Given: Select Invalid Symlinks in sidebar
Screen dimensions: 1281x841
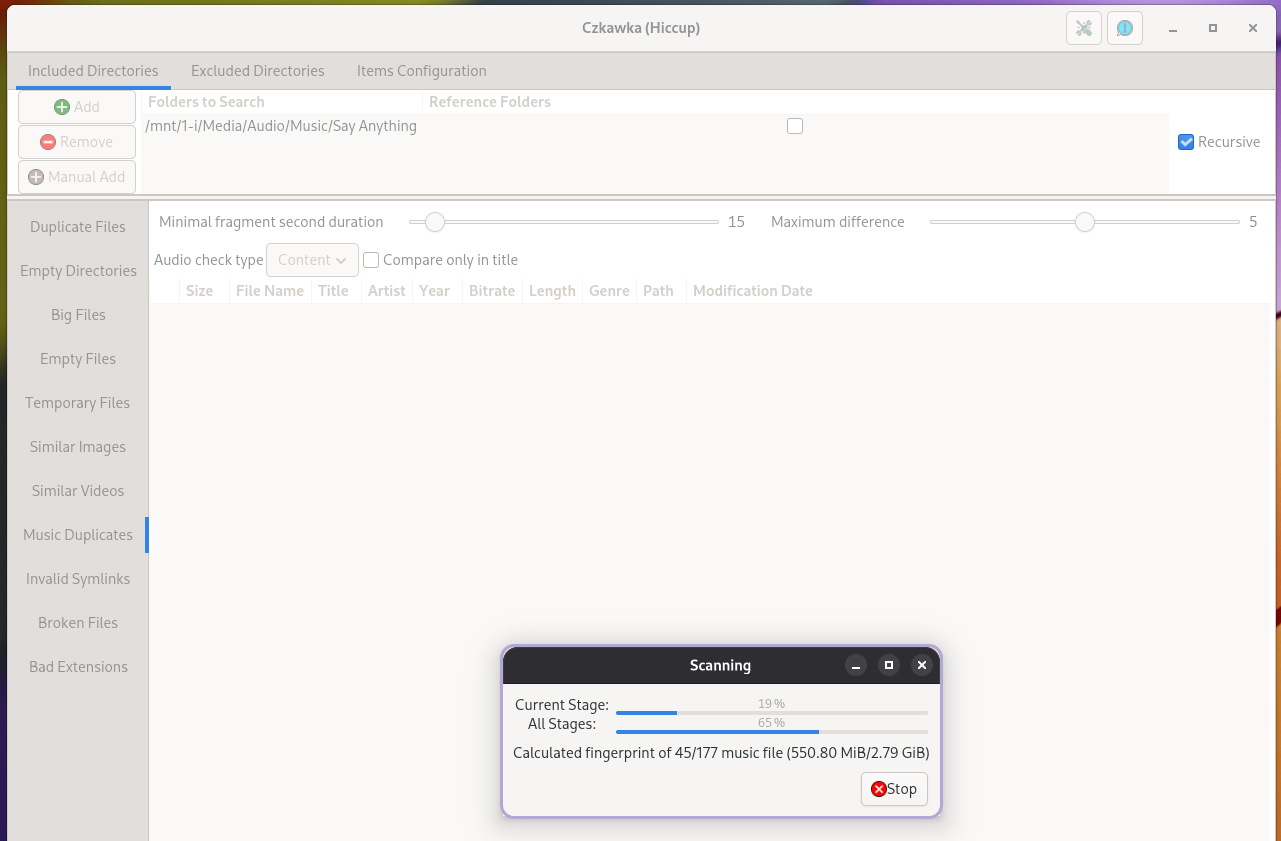Looking at the screenshot, I should point(78,579).
